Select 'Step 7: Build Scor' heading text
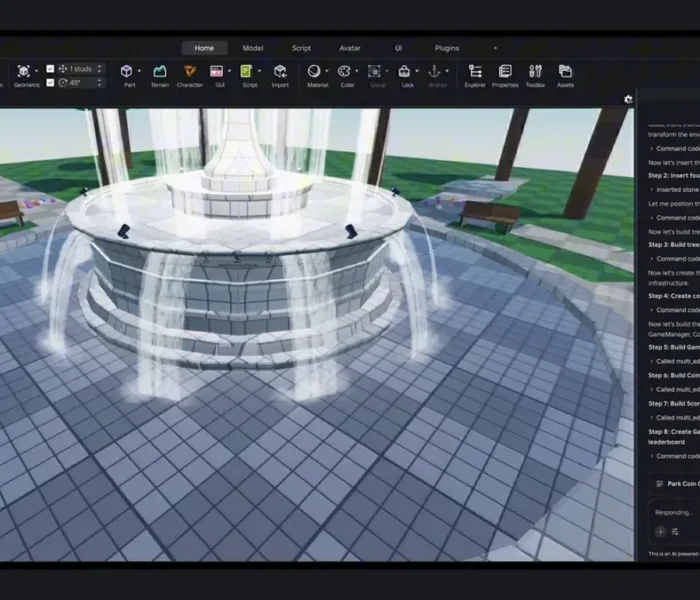Screen dimensions: 700x600 click(674, 403)
